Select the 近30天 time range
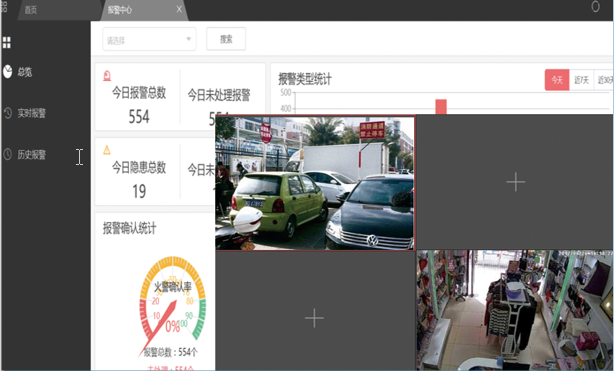The image size is (614, 371). point(604,80)
